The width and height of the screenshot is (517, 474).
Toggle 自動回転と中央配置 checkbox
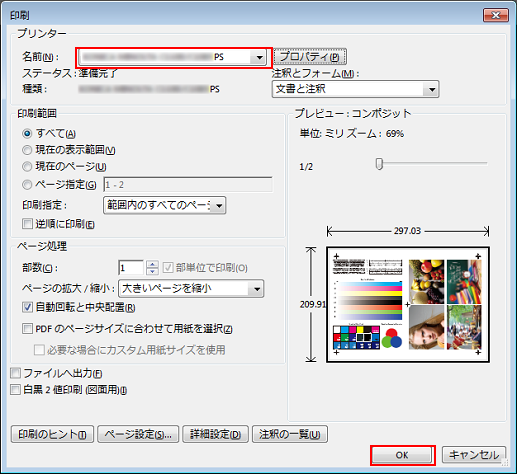point(27,307)
